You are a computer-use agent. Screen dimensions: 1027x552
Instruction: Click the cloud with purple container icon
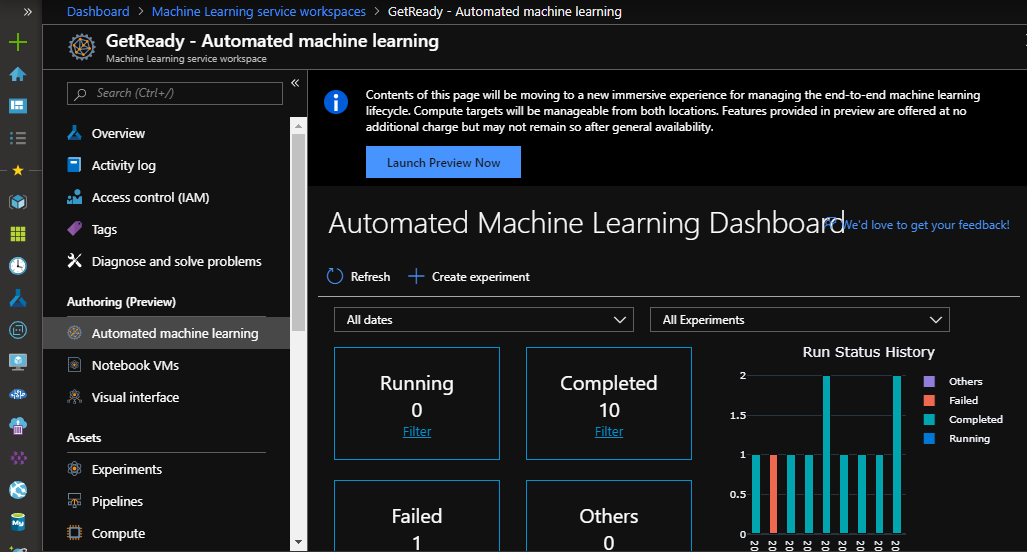point(18,426)
